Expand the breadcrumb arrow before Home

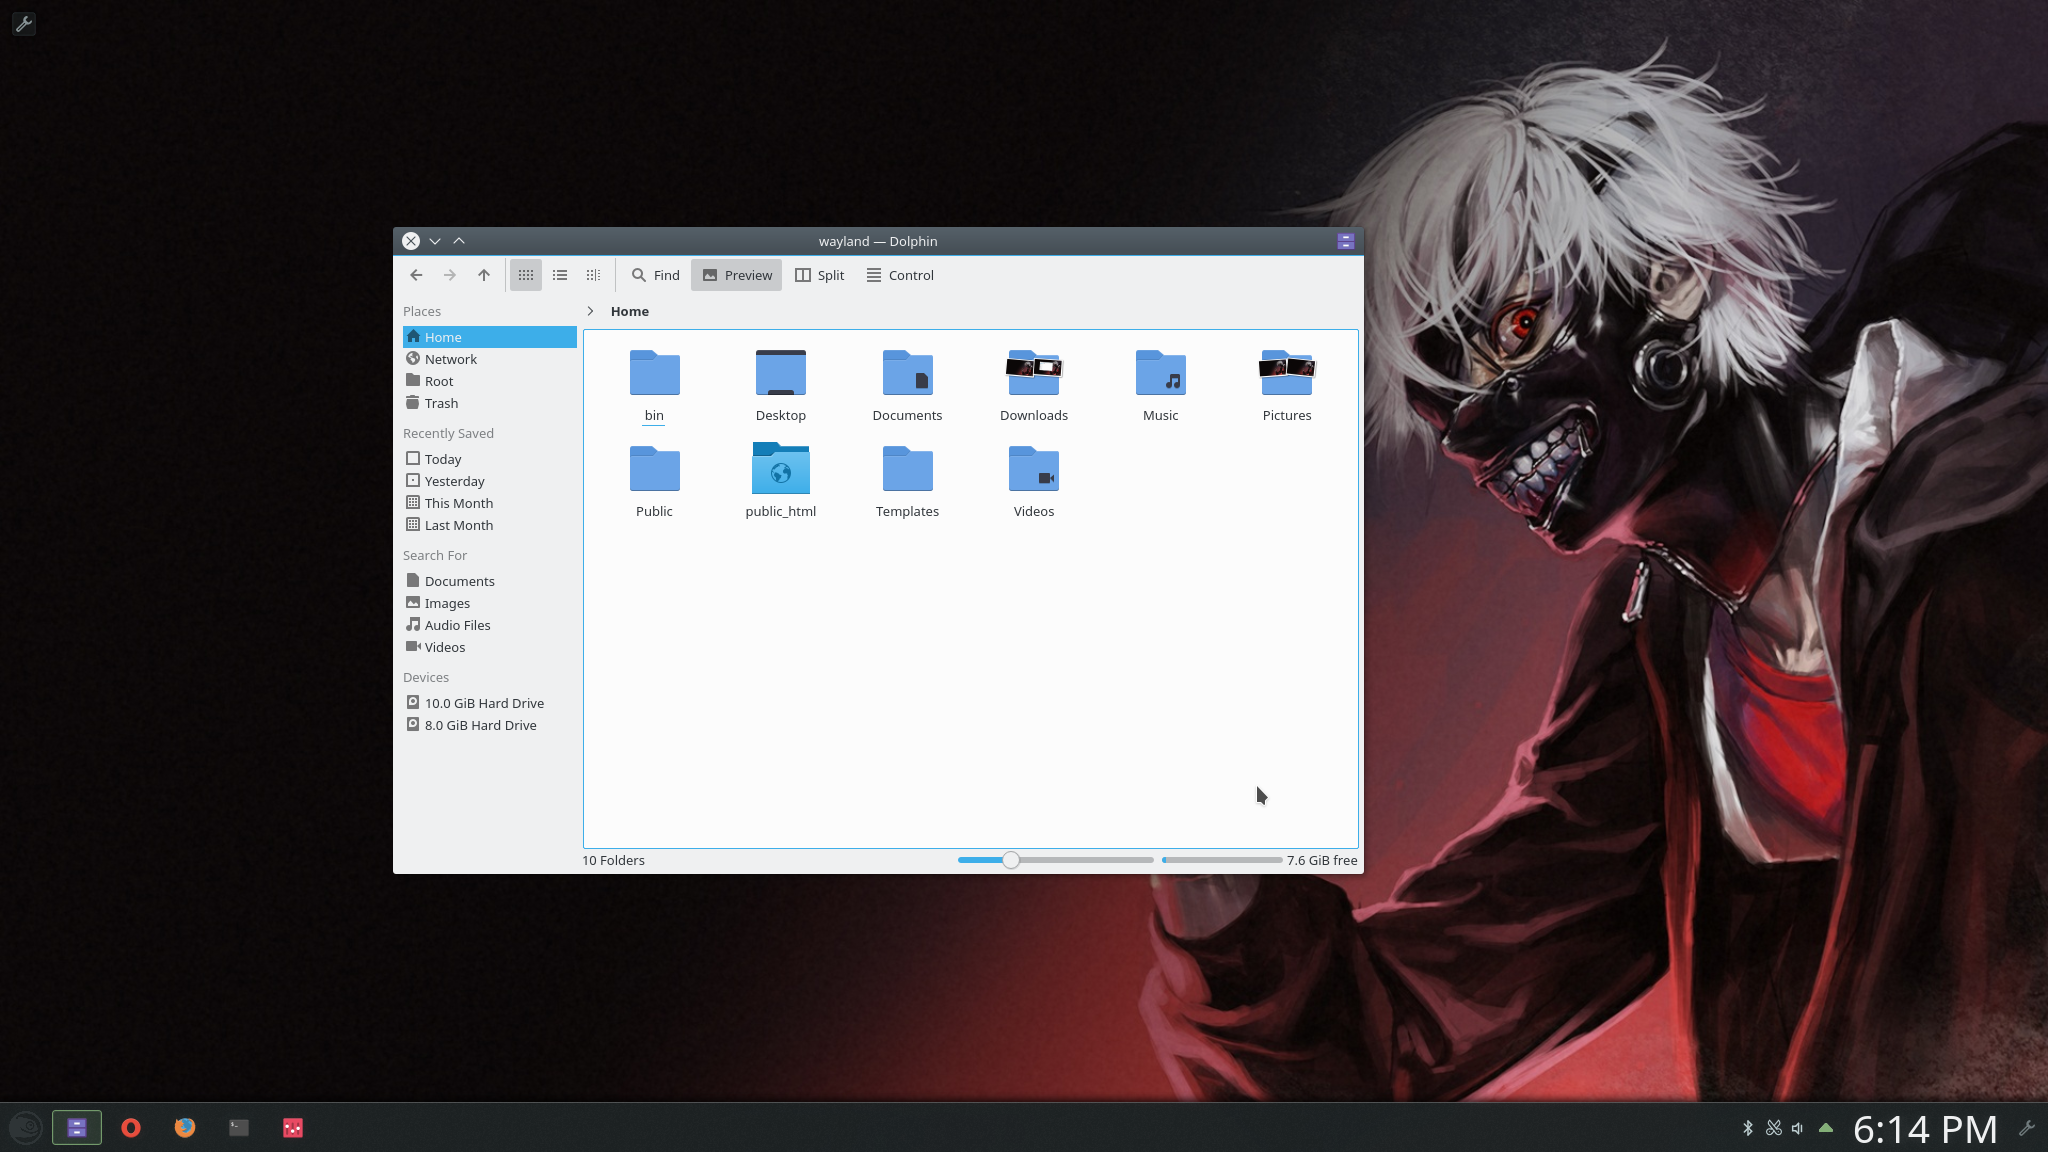[x=591, y=311]
